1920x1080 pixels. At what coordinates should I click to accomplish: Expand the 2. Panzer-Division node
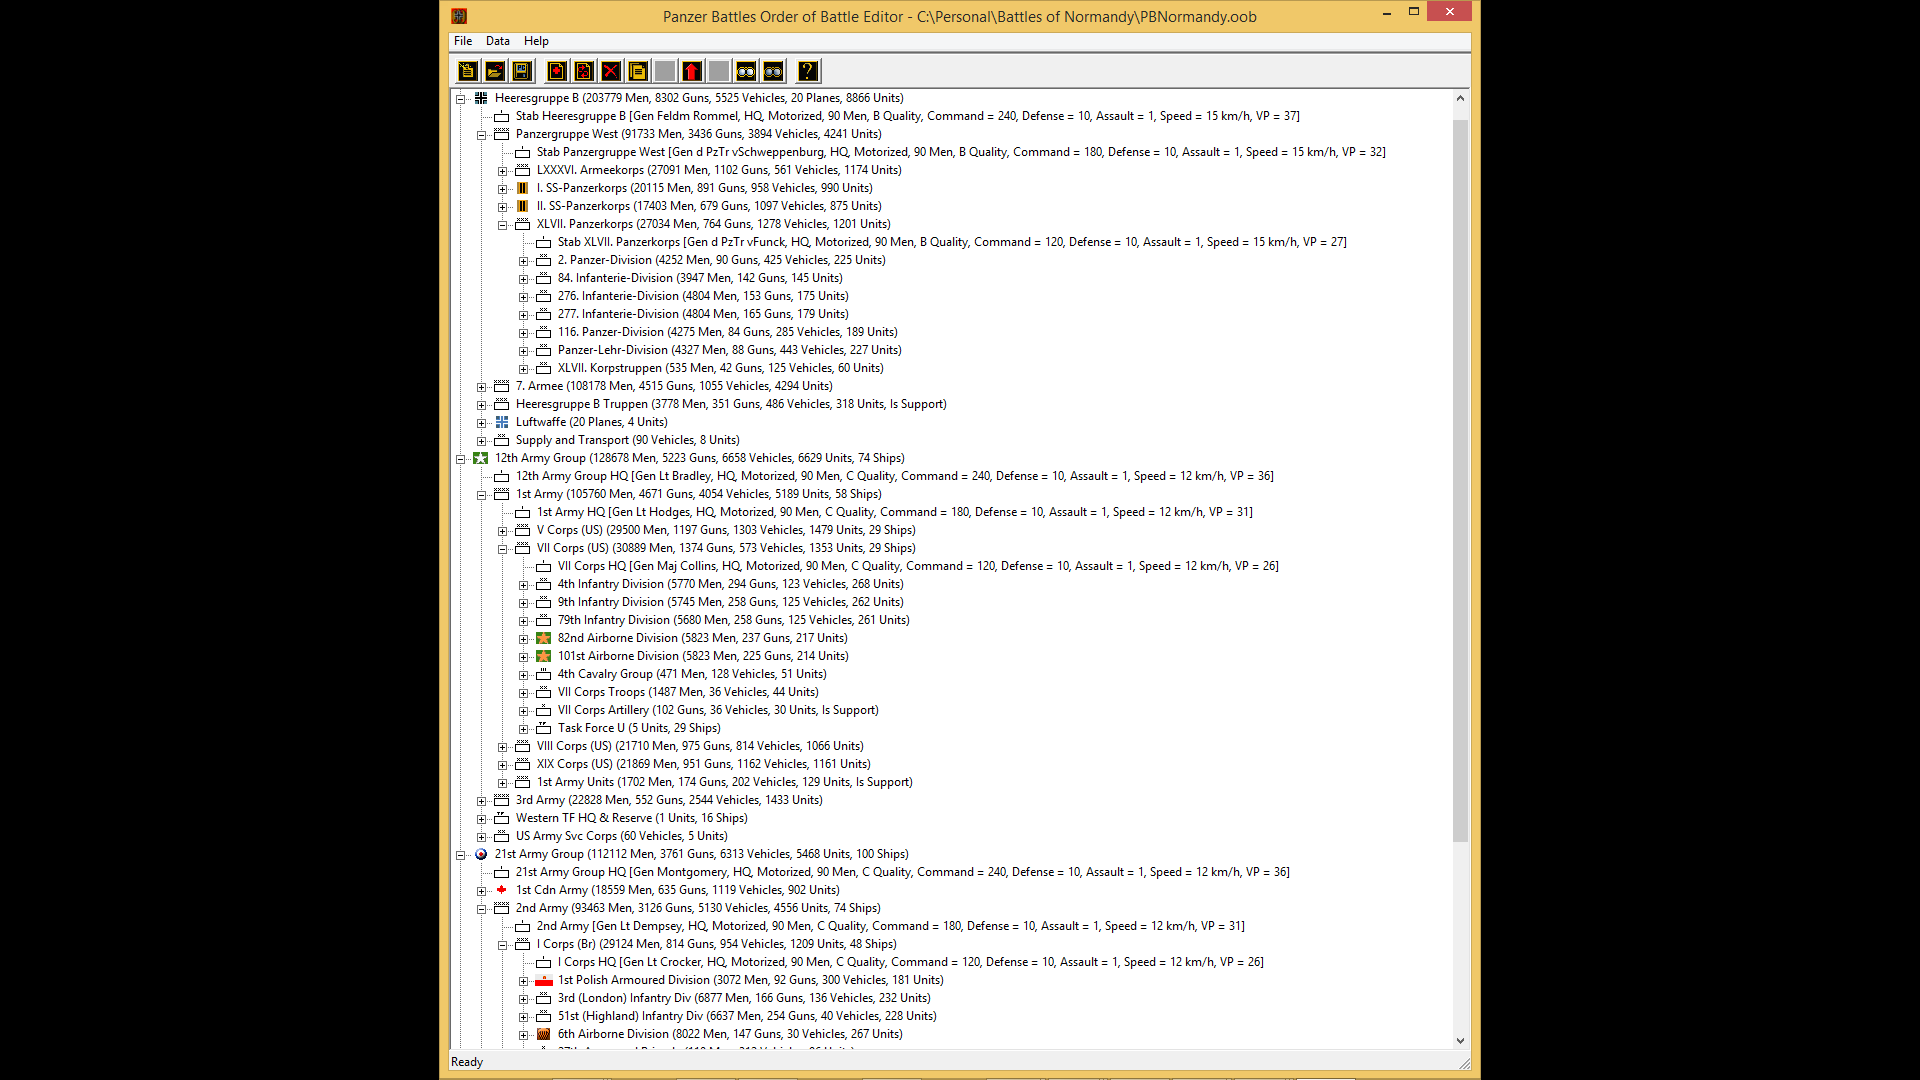click(524, 261)
